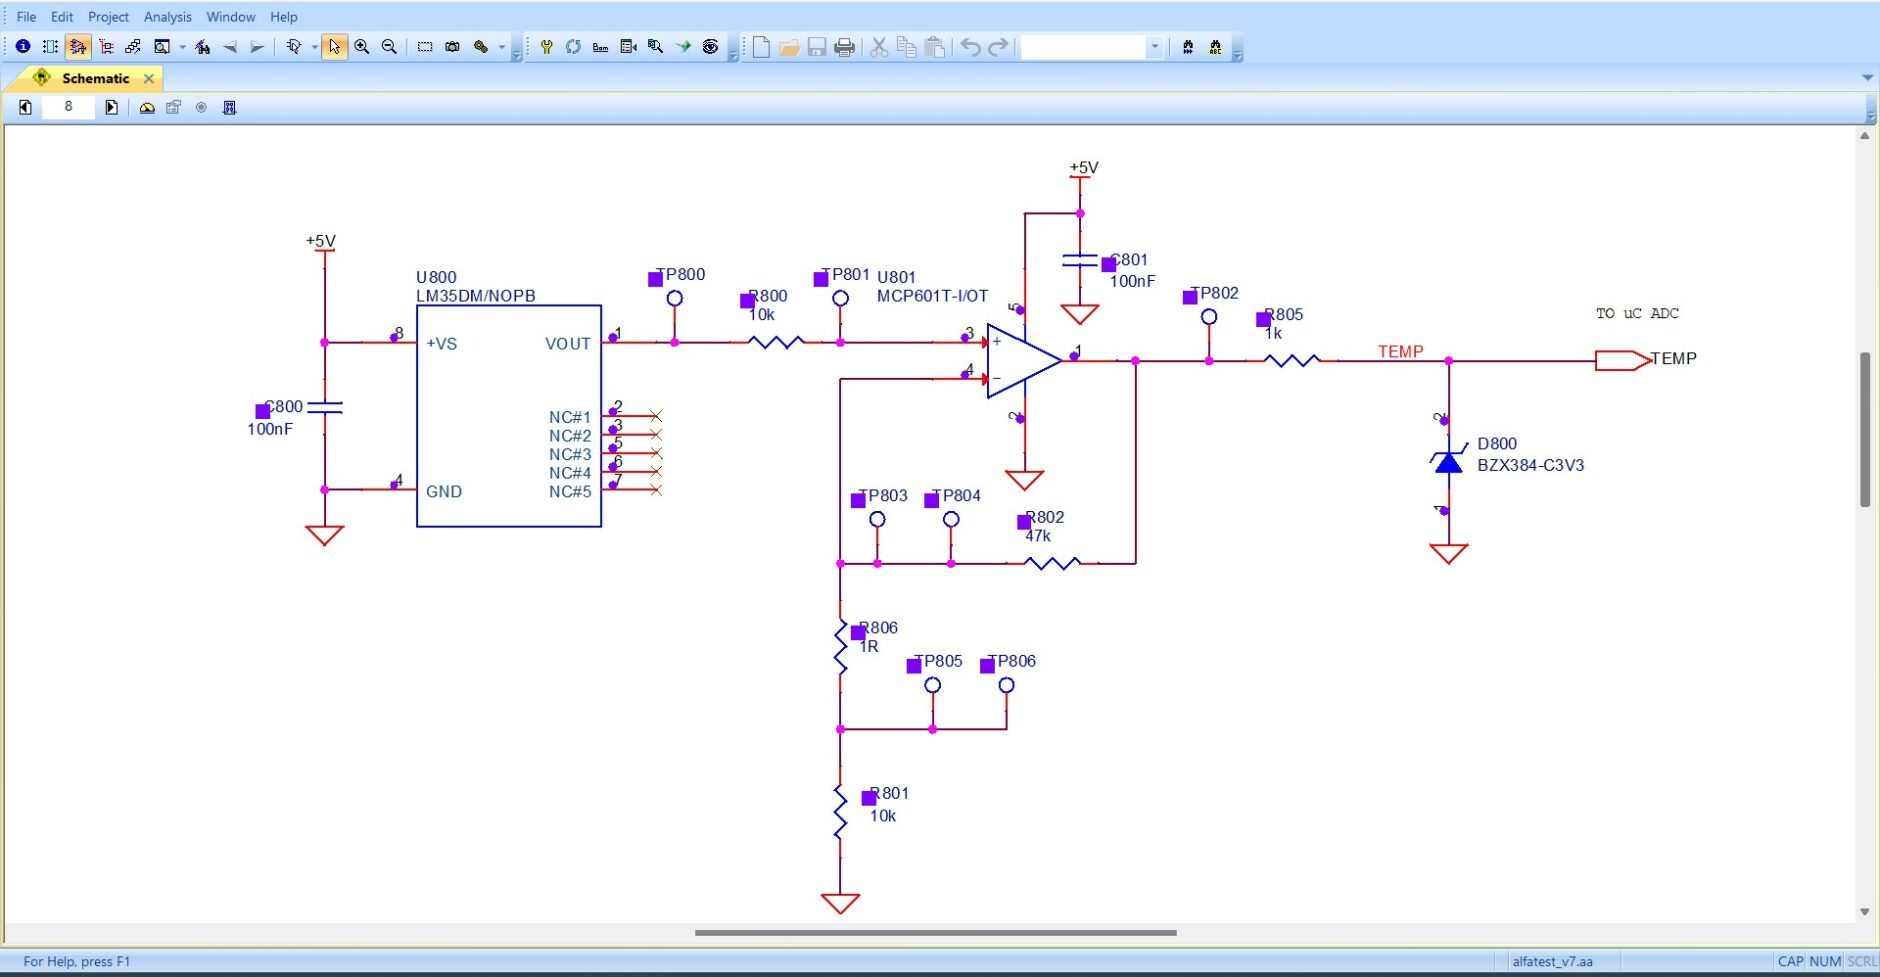
Task: Click the Zoom In magnifier icon
Action: pyautogui.click(x=362, y=47)
